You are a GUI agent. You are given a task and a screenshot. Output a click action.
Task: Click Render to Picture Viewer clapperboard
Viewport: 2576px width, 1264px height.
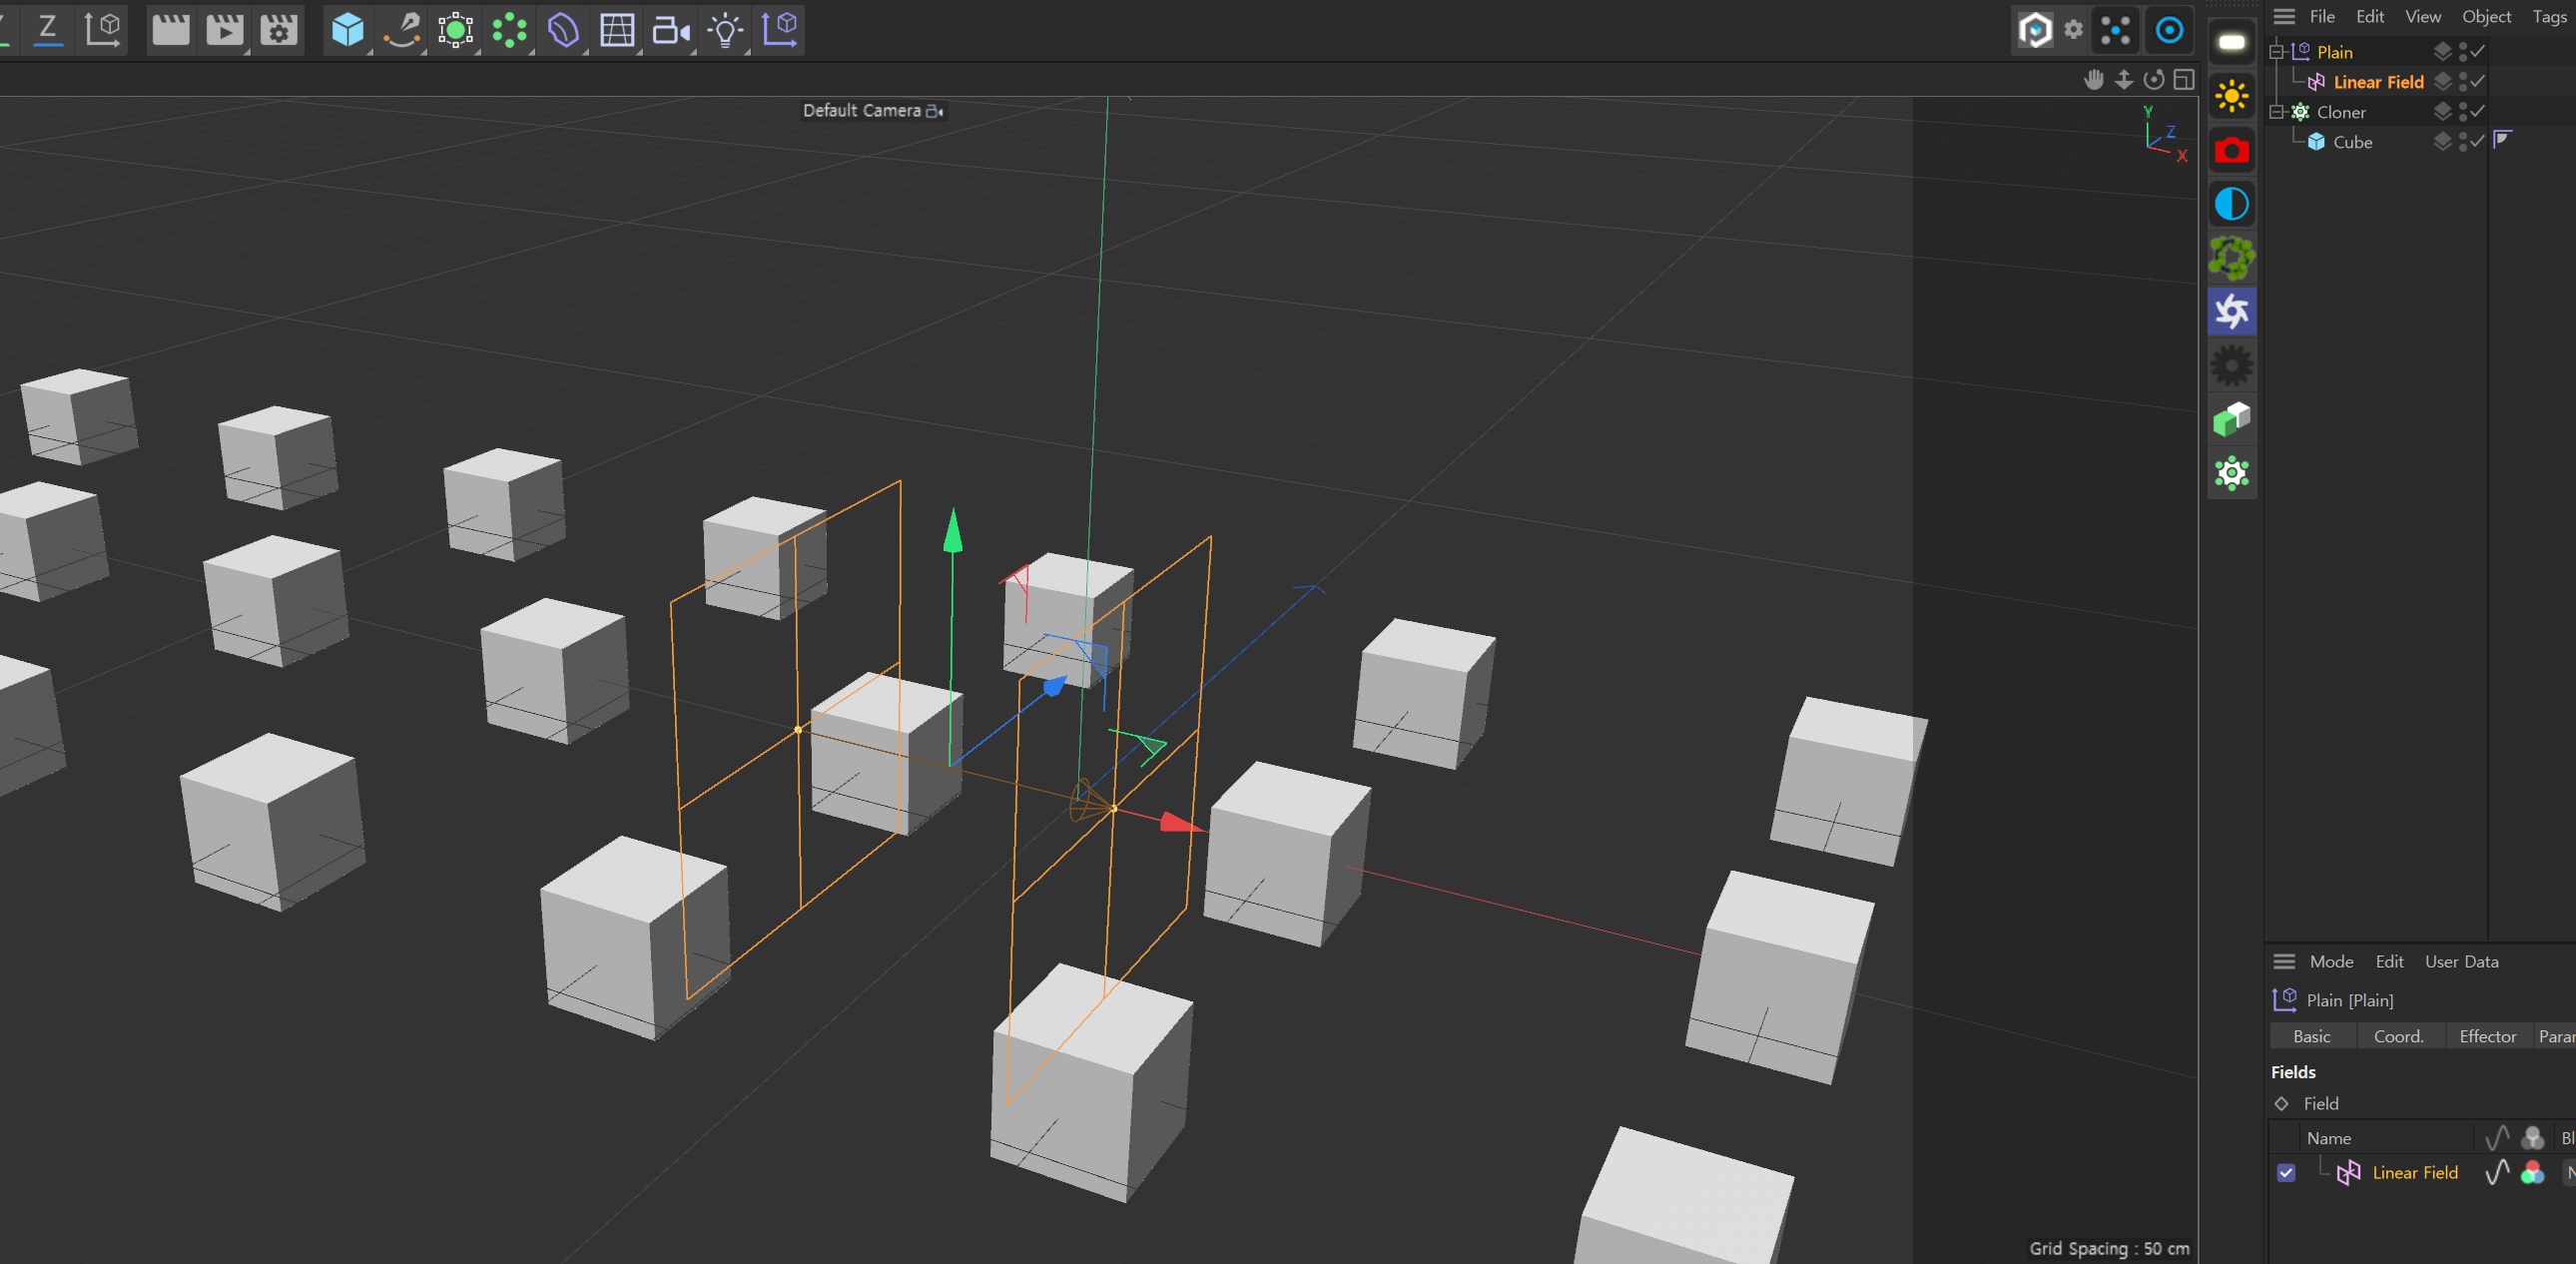coord(224,30)
